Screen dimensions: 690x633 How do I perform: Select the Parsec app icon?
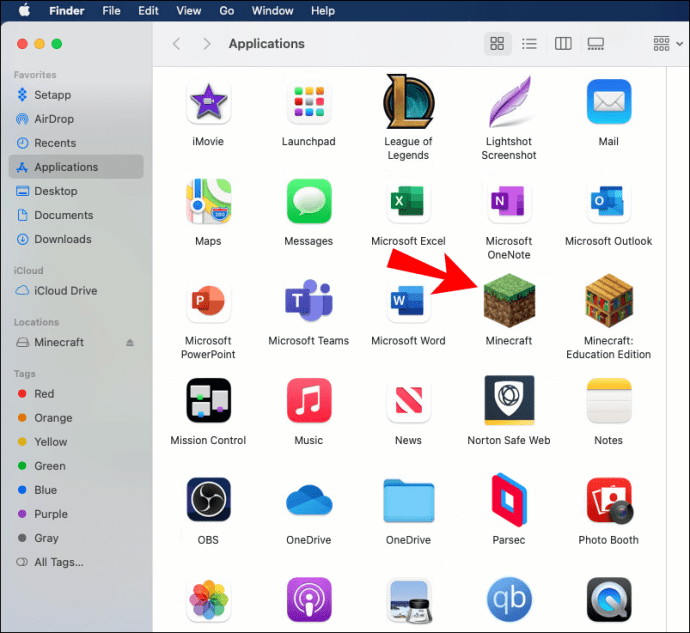[509, 500]
